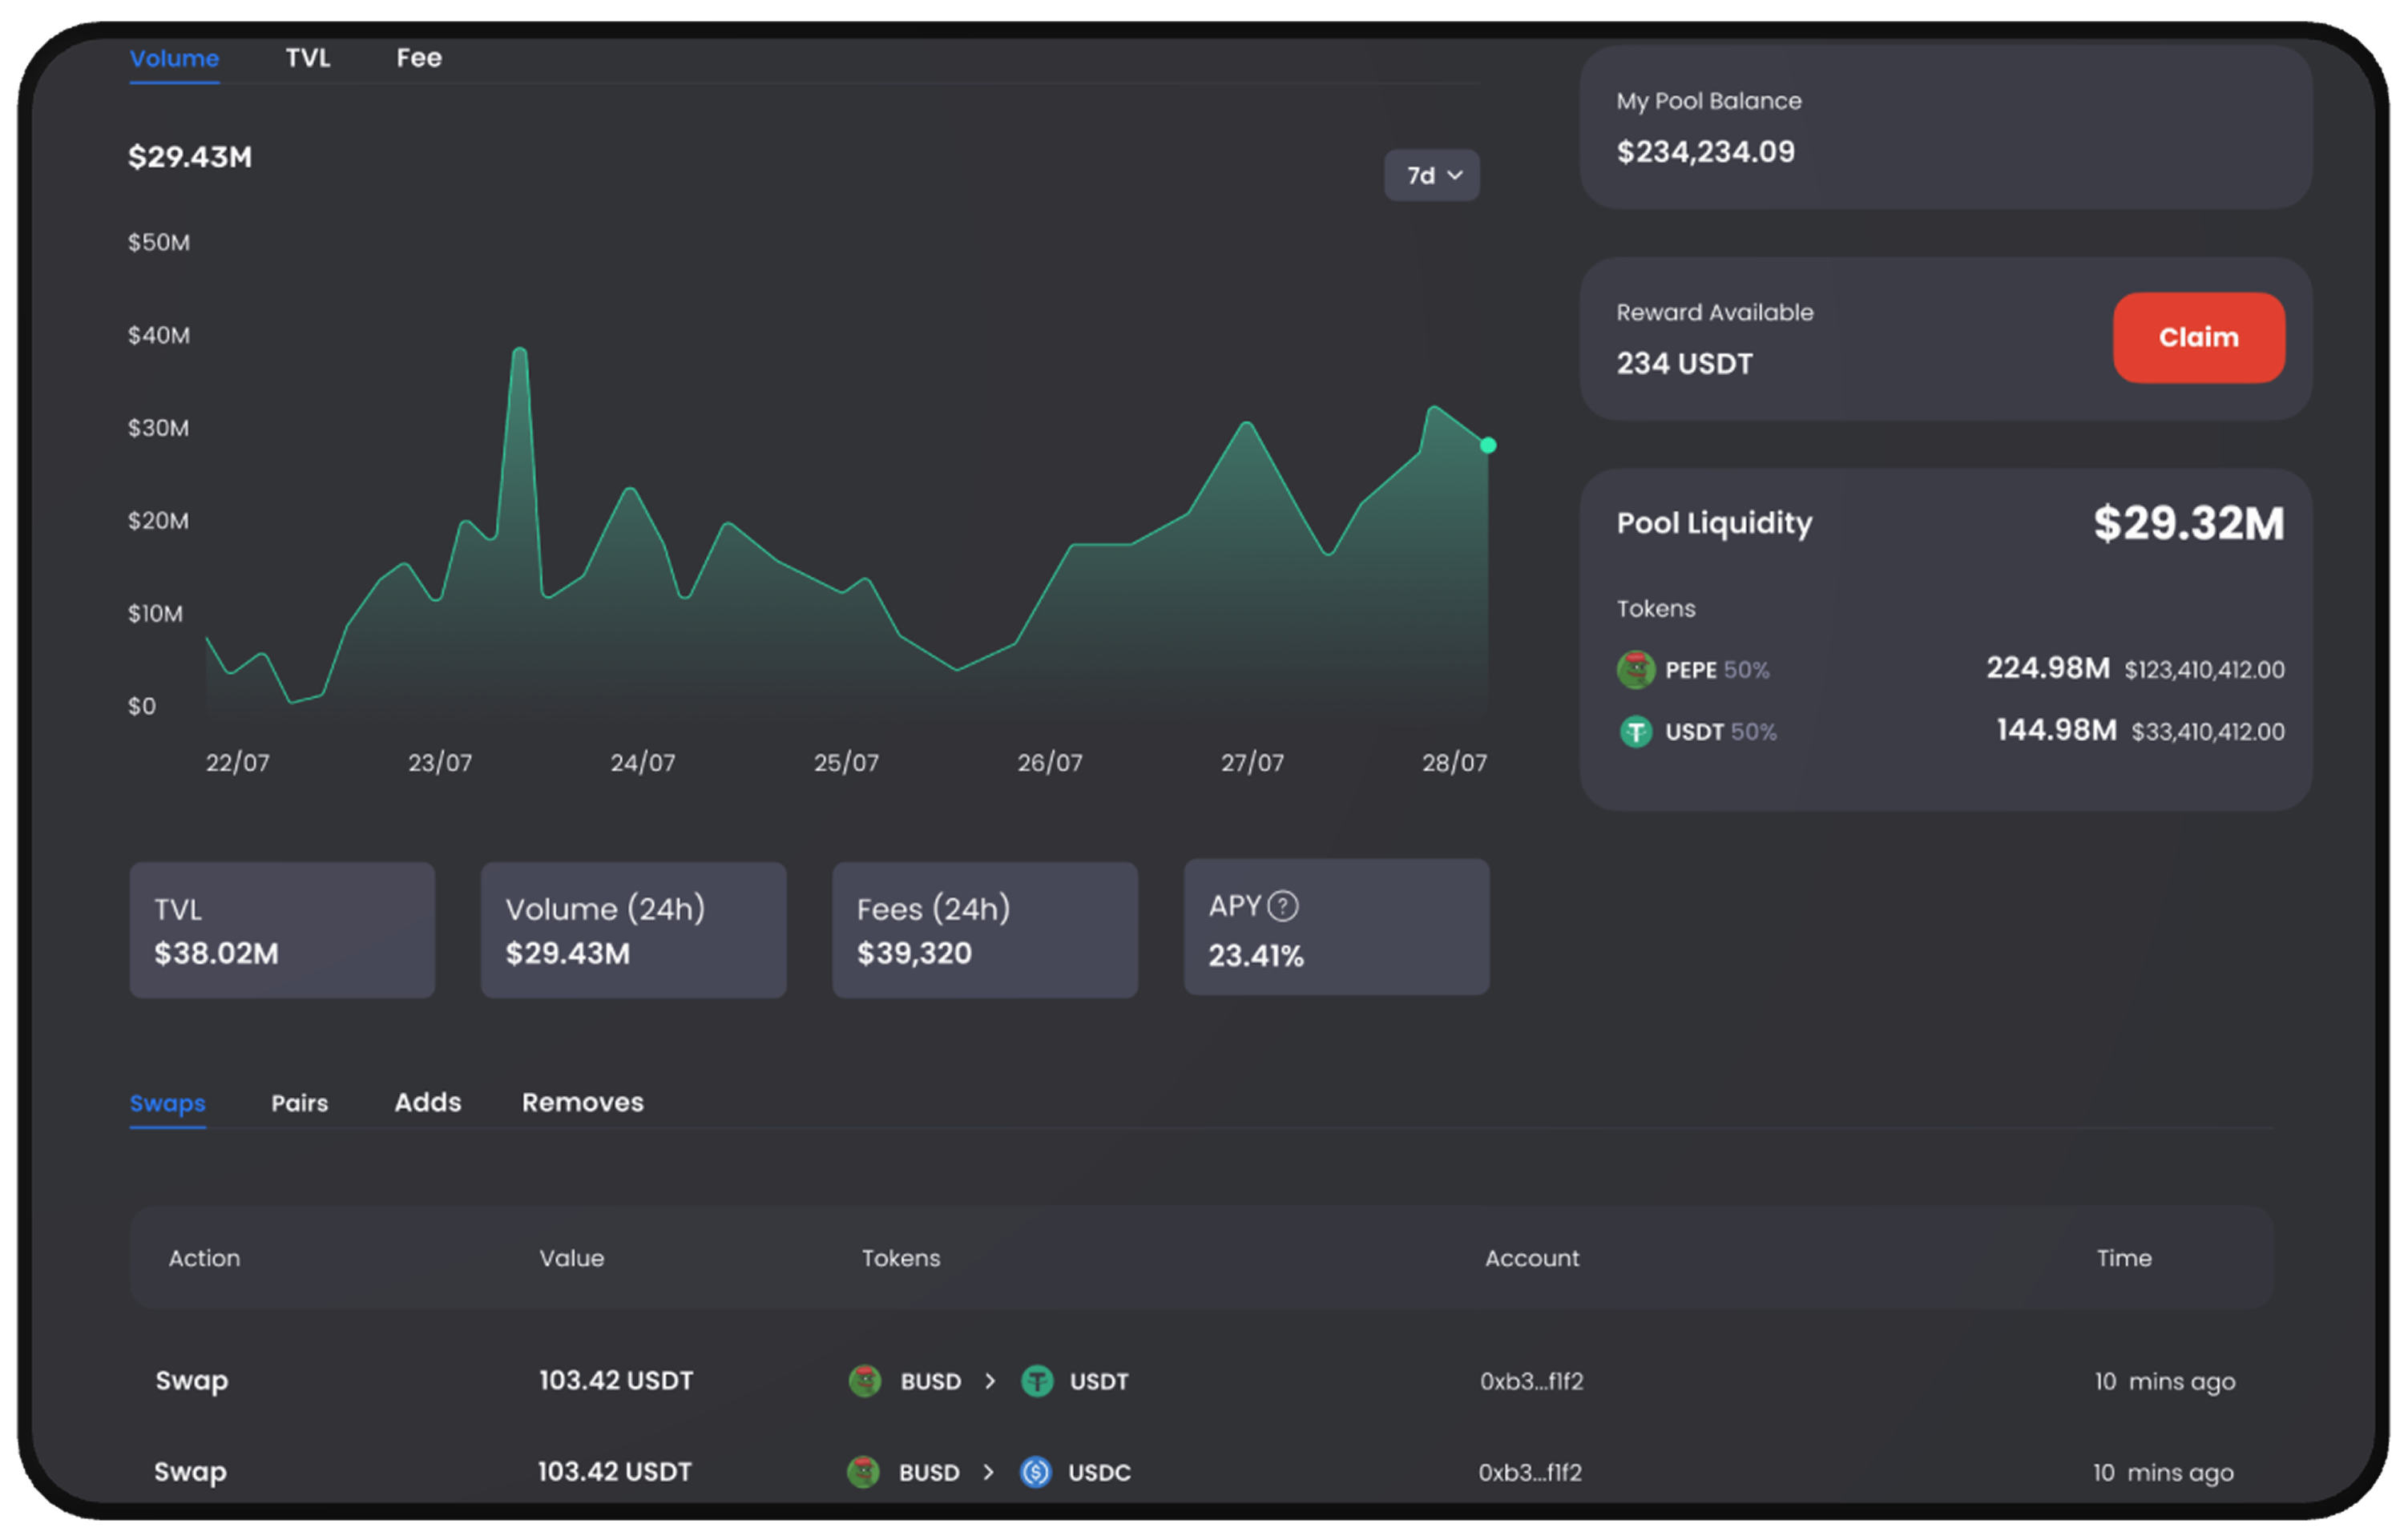Click the USDT coin icon in first swap row
Viewport: 2408px width, 1536px height.
[x=1037, y=1381]
